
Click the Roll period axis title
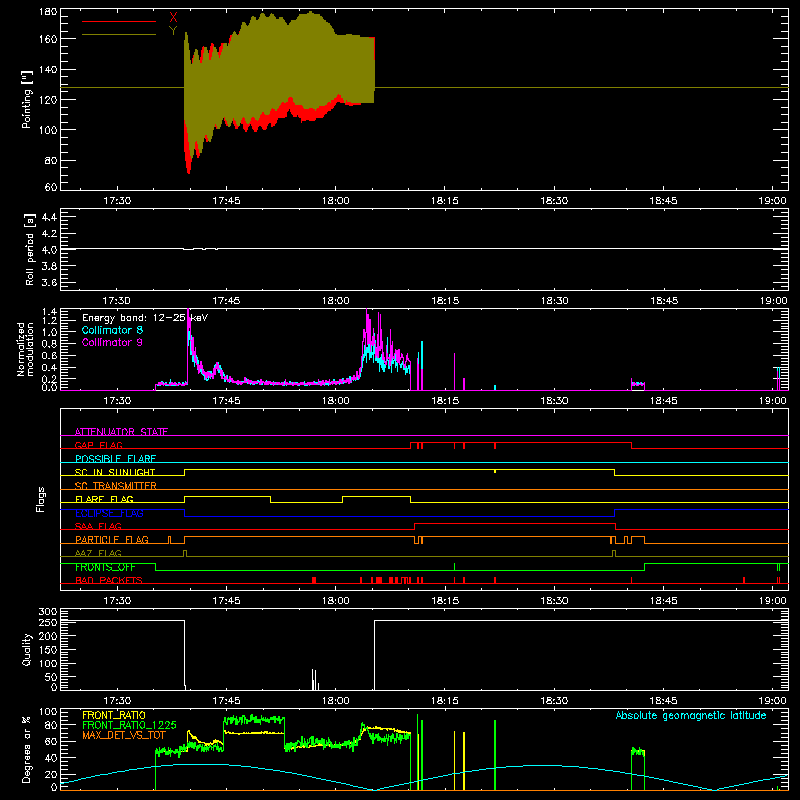tap(29, 249)
